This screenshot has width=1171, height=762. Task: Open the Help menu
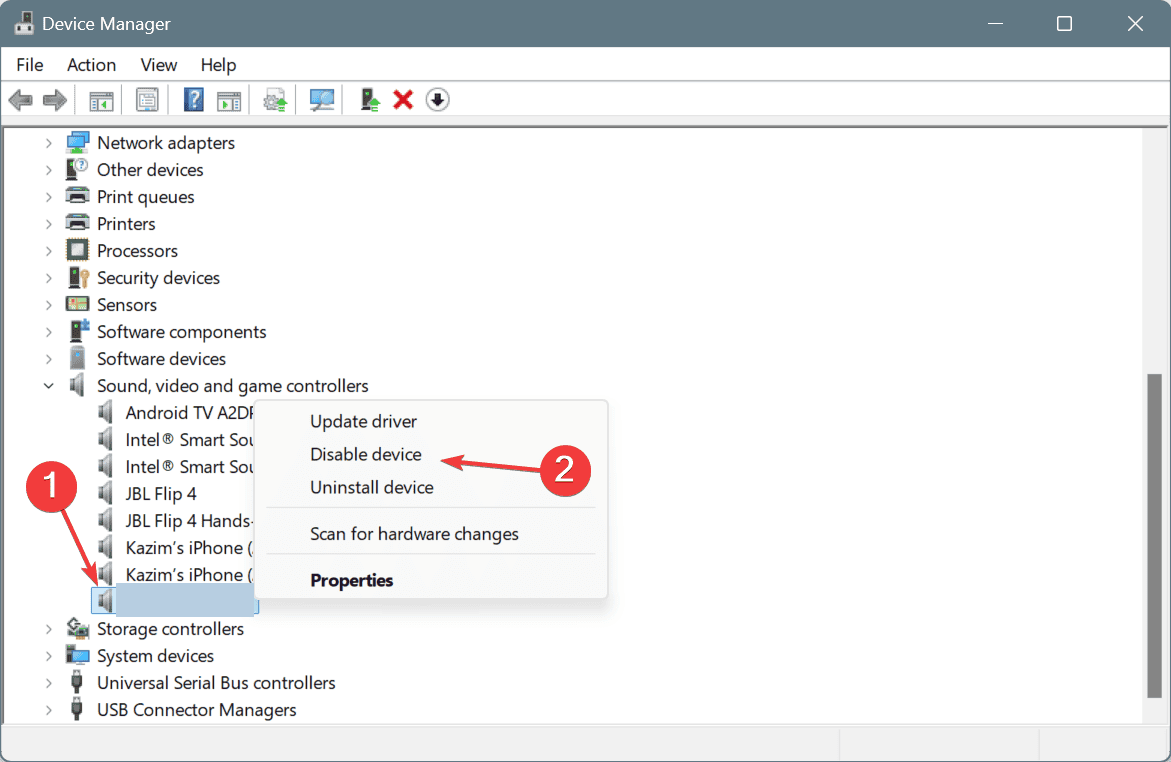218,65
